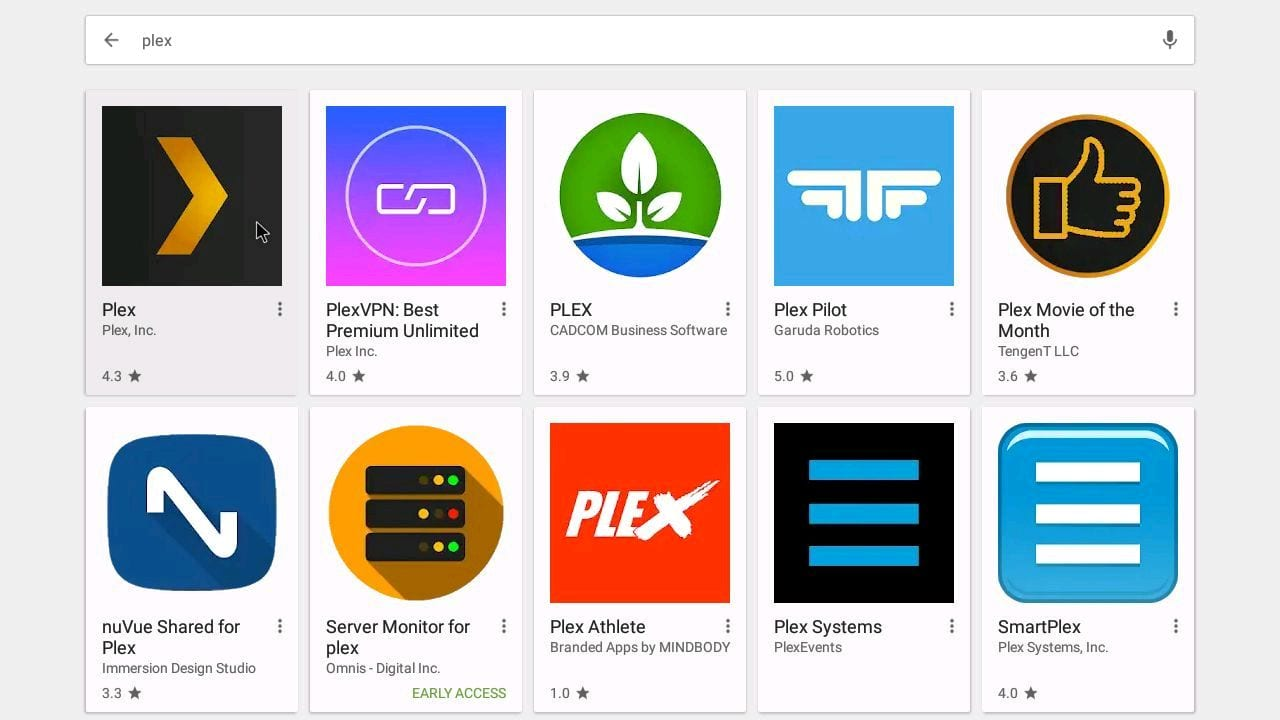The width and height of the screenshot is (1280, 720).
Task: Select the 'PlexVPN: Best Premium Unlimited' title
Action: 402,320
